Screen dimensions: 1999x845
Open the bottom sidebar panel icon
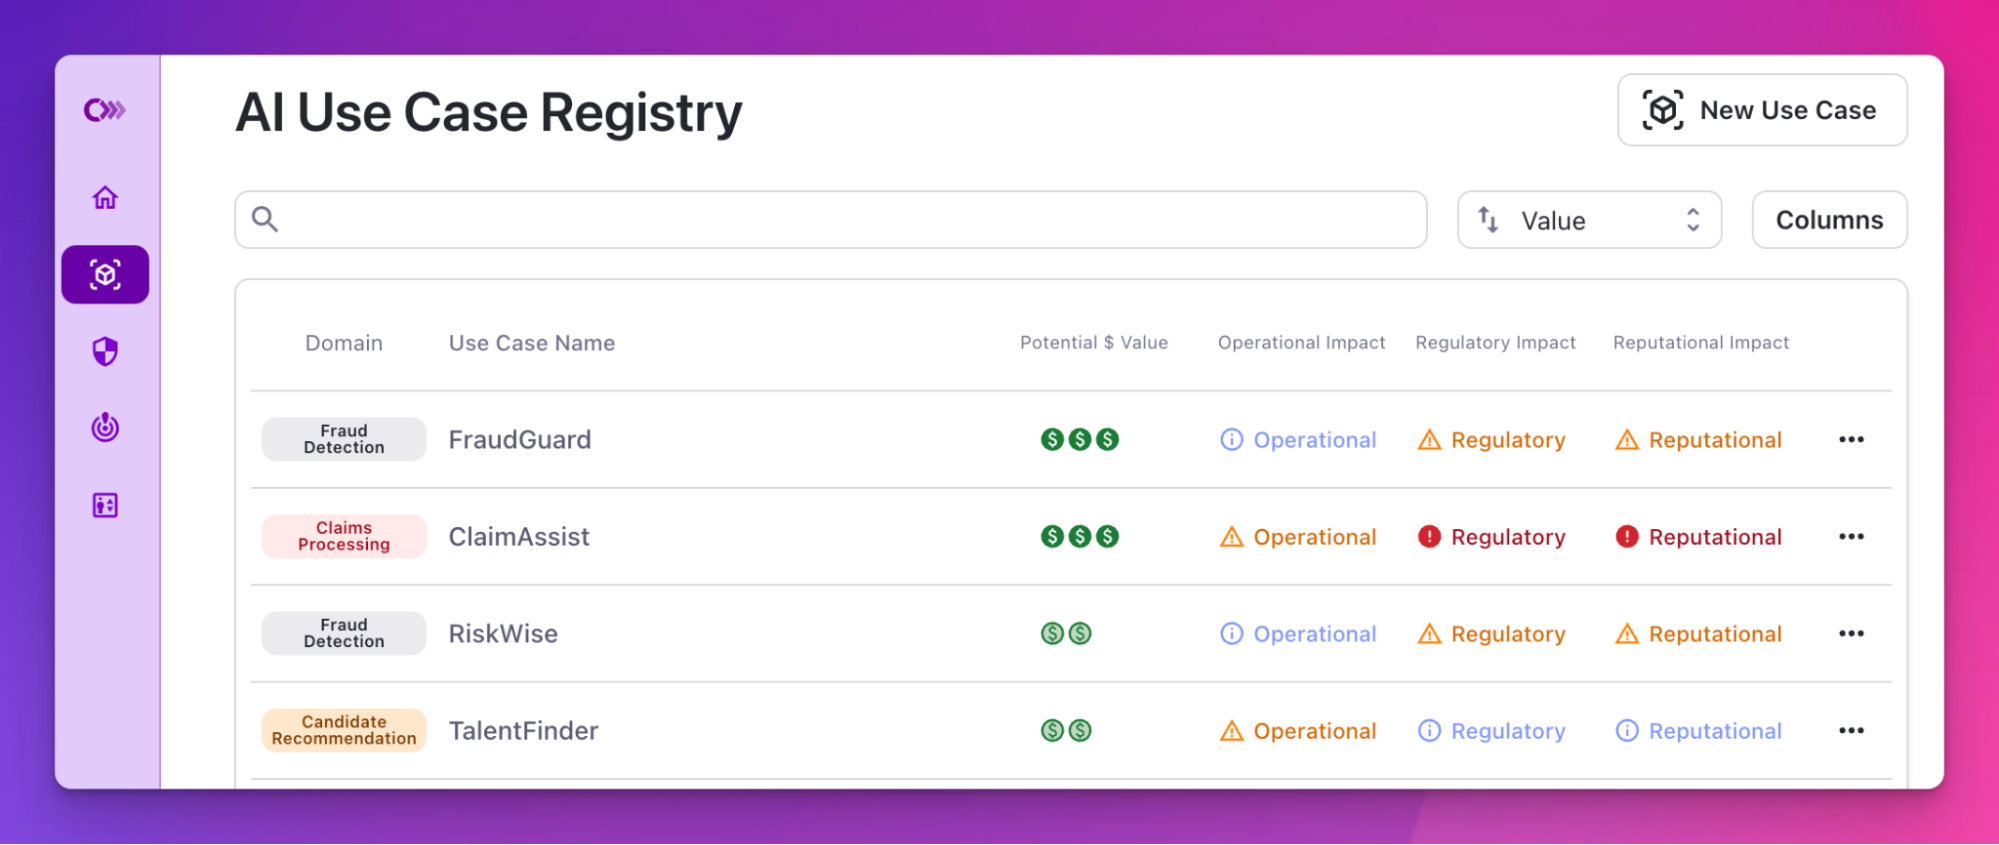coord(105,505)
